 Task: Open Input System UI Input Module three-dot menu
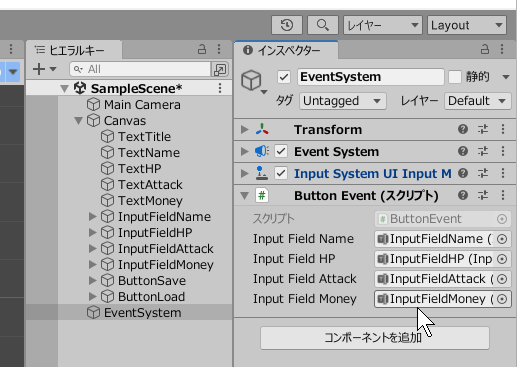tap(503, 173)
